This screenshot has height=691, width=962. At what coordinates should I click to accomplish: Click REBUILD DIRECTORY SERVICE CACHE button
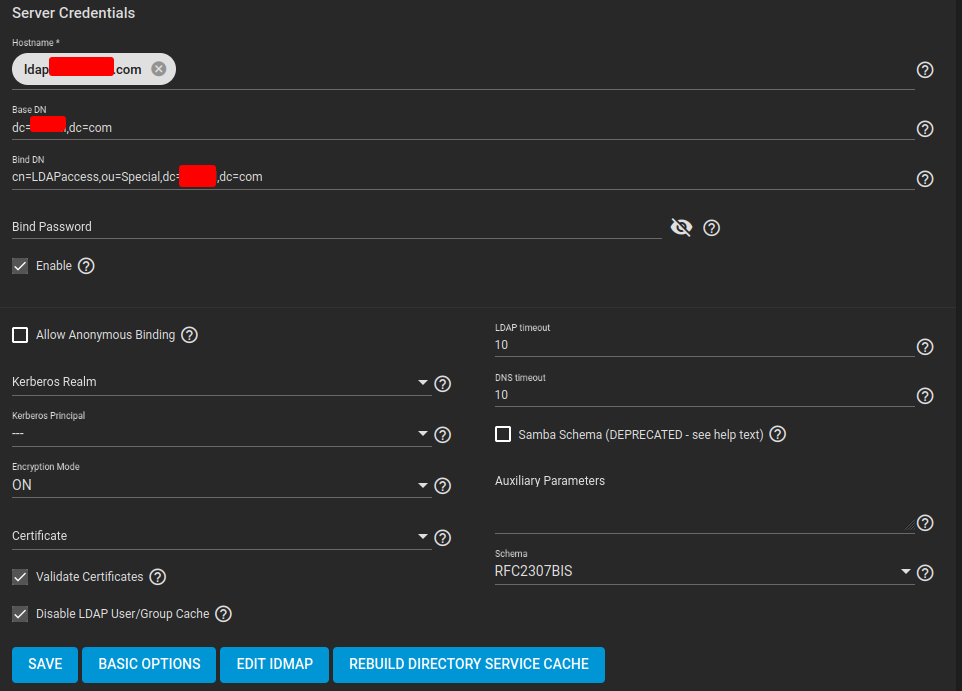(x=469, y=664)
